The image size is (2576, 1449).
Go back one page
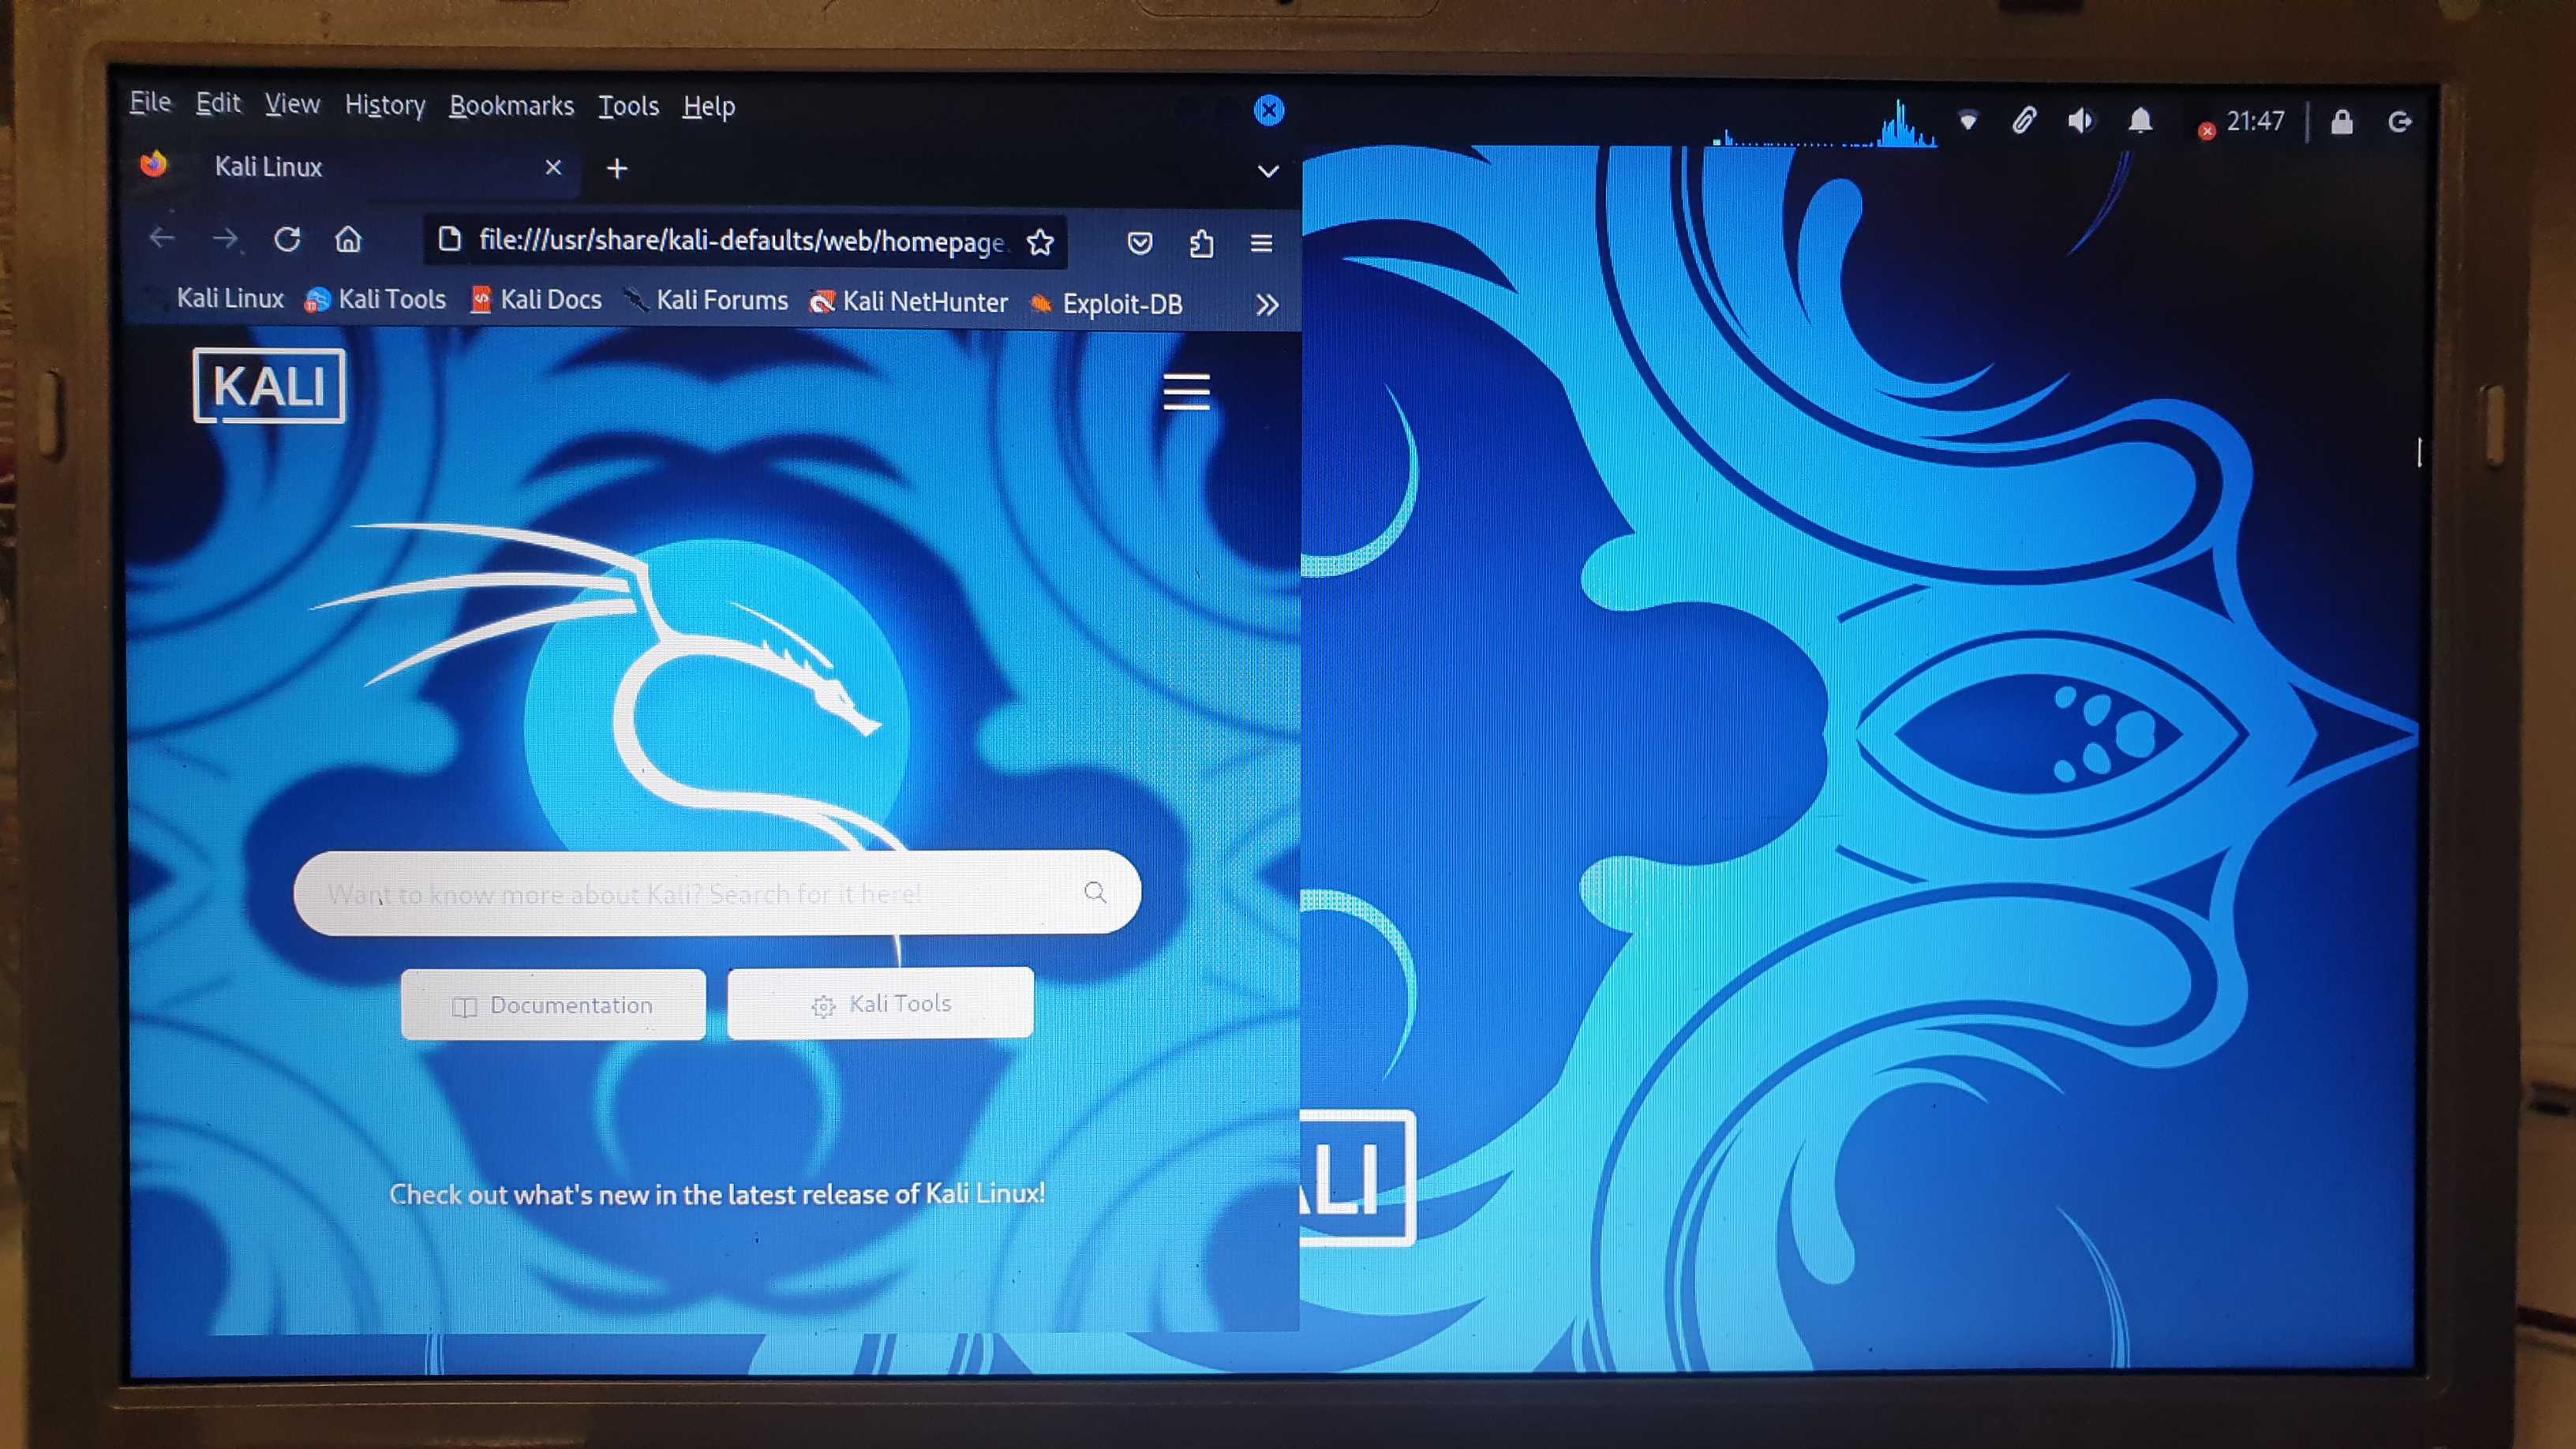click(162, 238)
